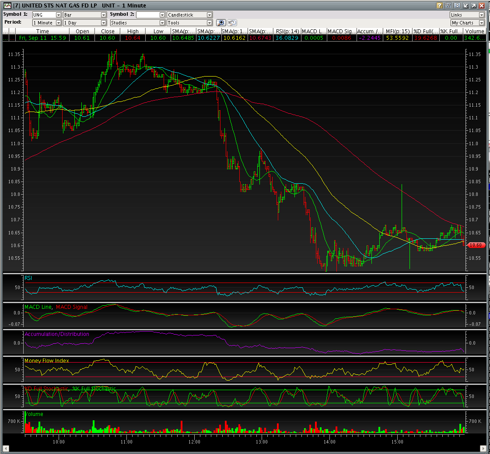Click the red 10.60 current price marker

pos(476,245)
